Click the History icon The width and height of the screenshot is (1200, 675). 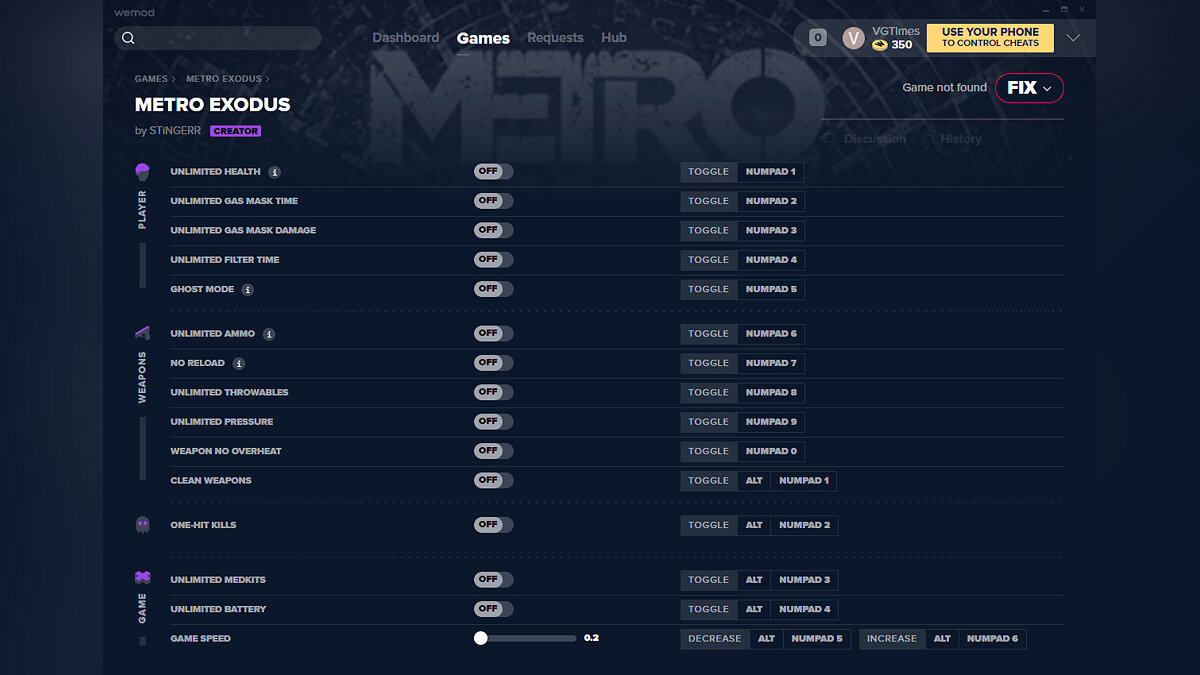[x=929, y=139]
